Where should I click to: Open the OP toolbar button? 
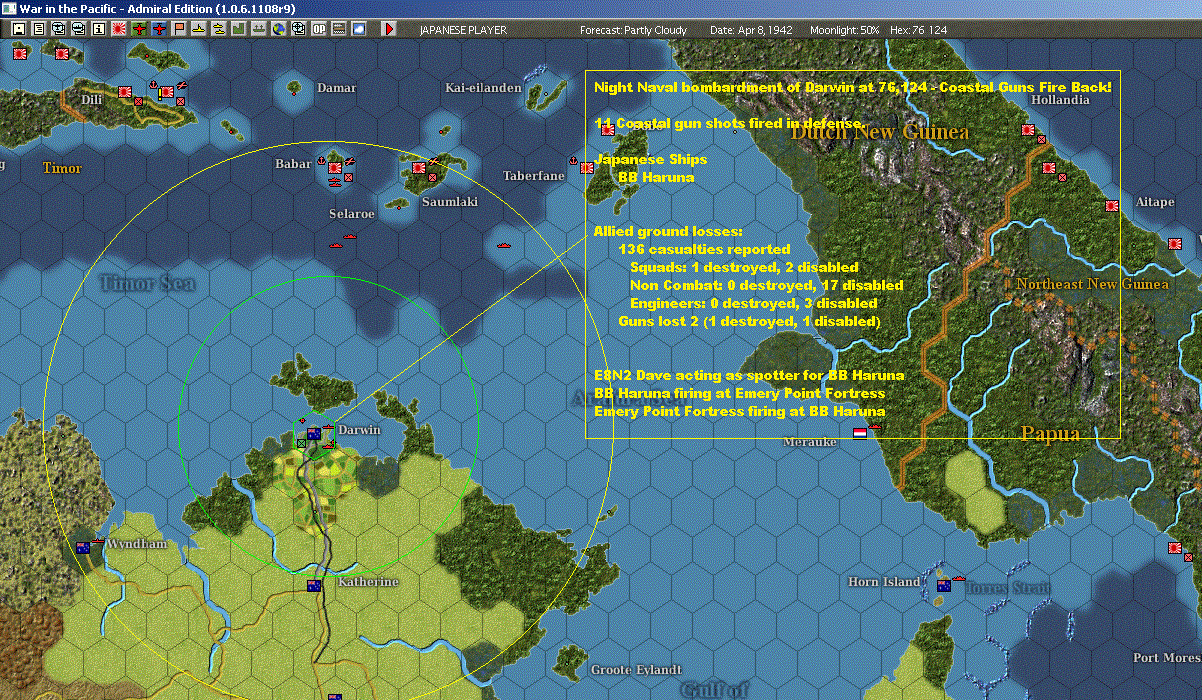pos(319,29)
